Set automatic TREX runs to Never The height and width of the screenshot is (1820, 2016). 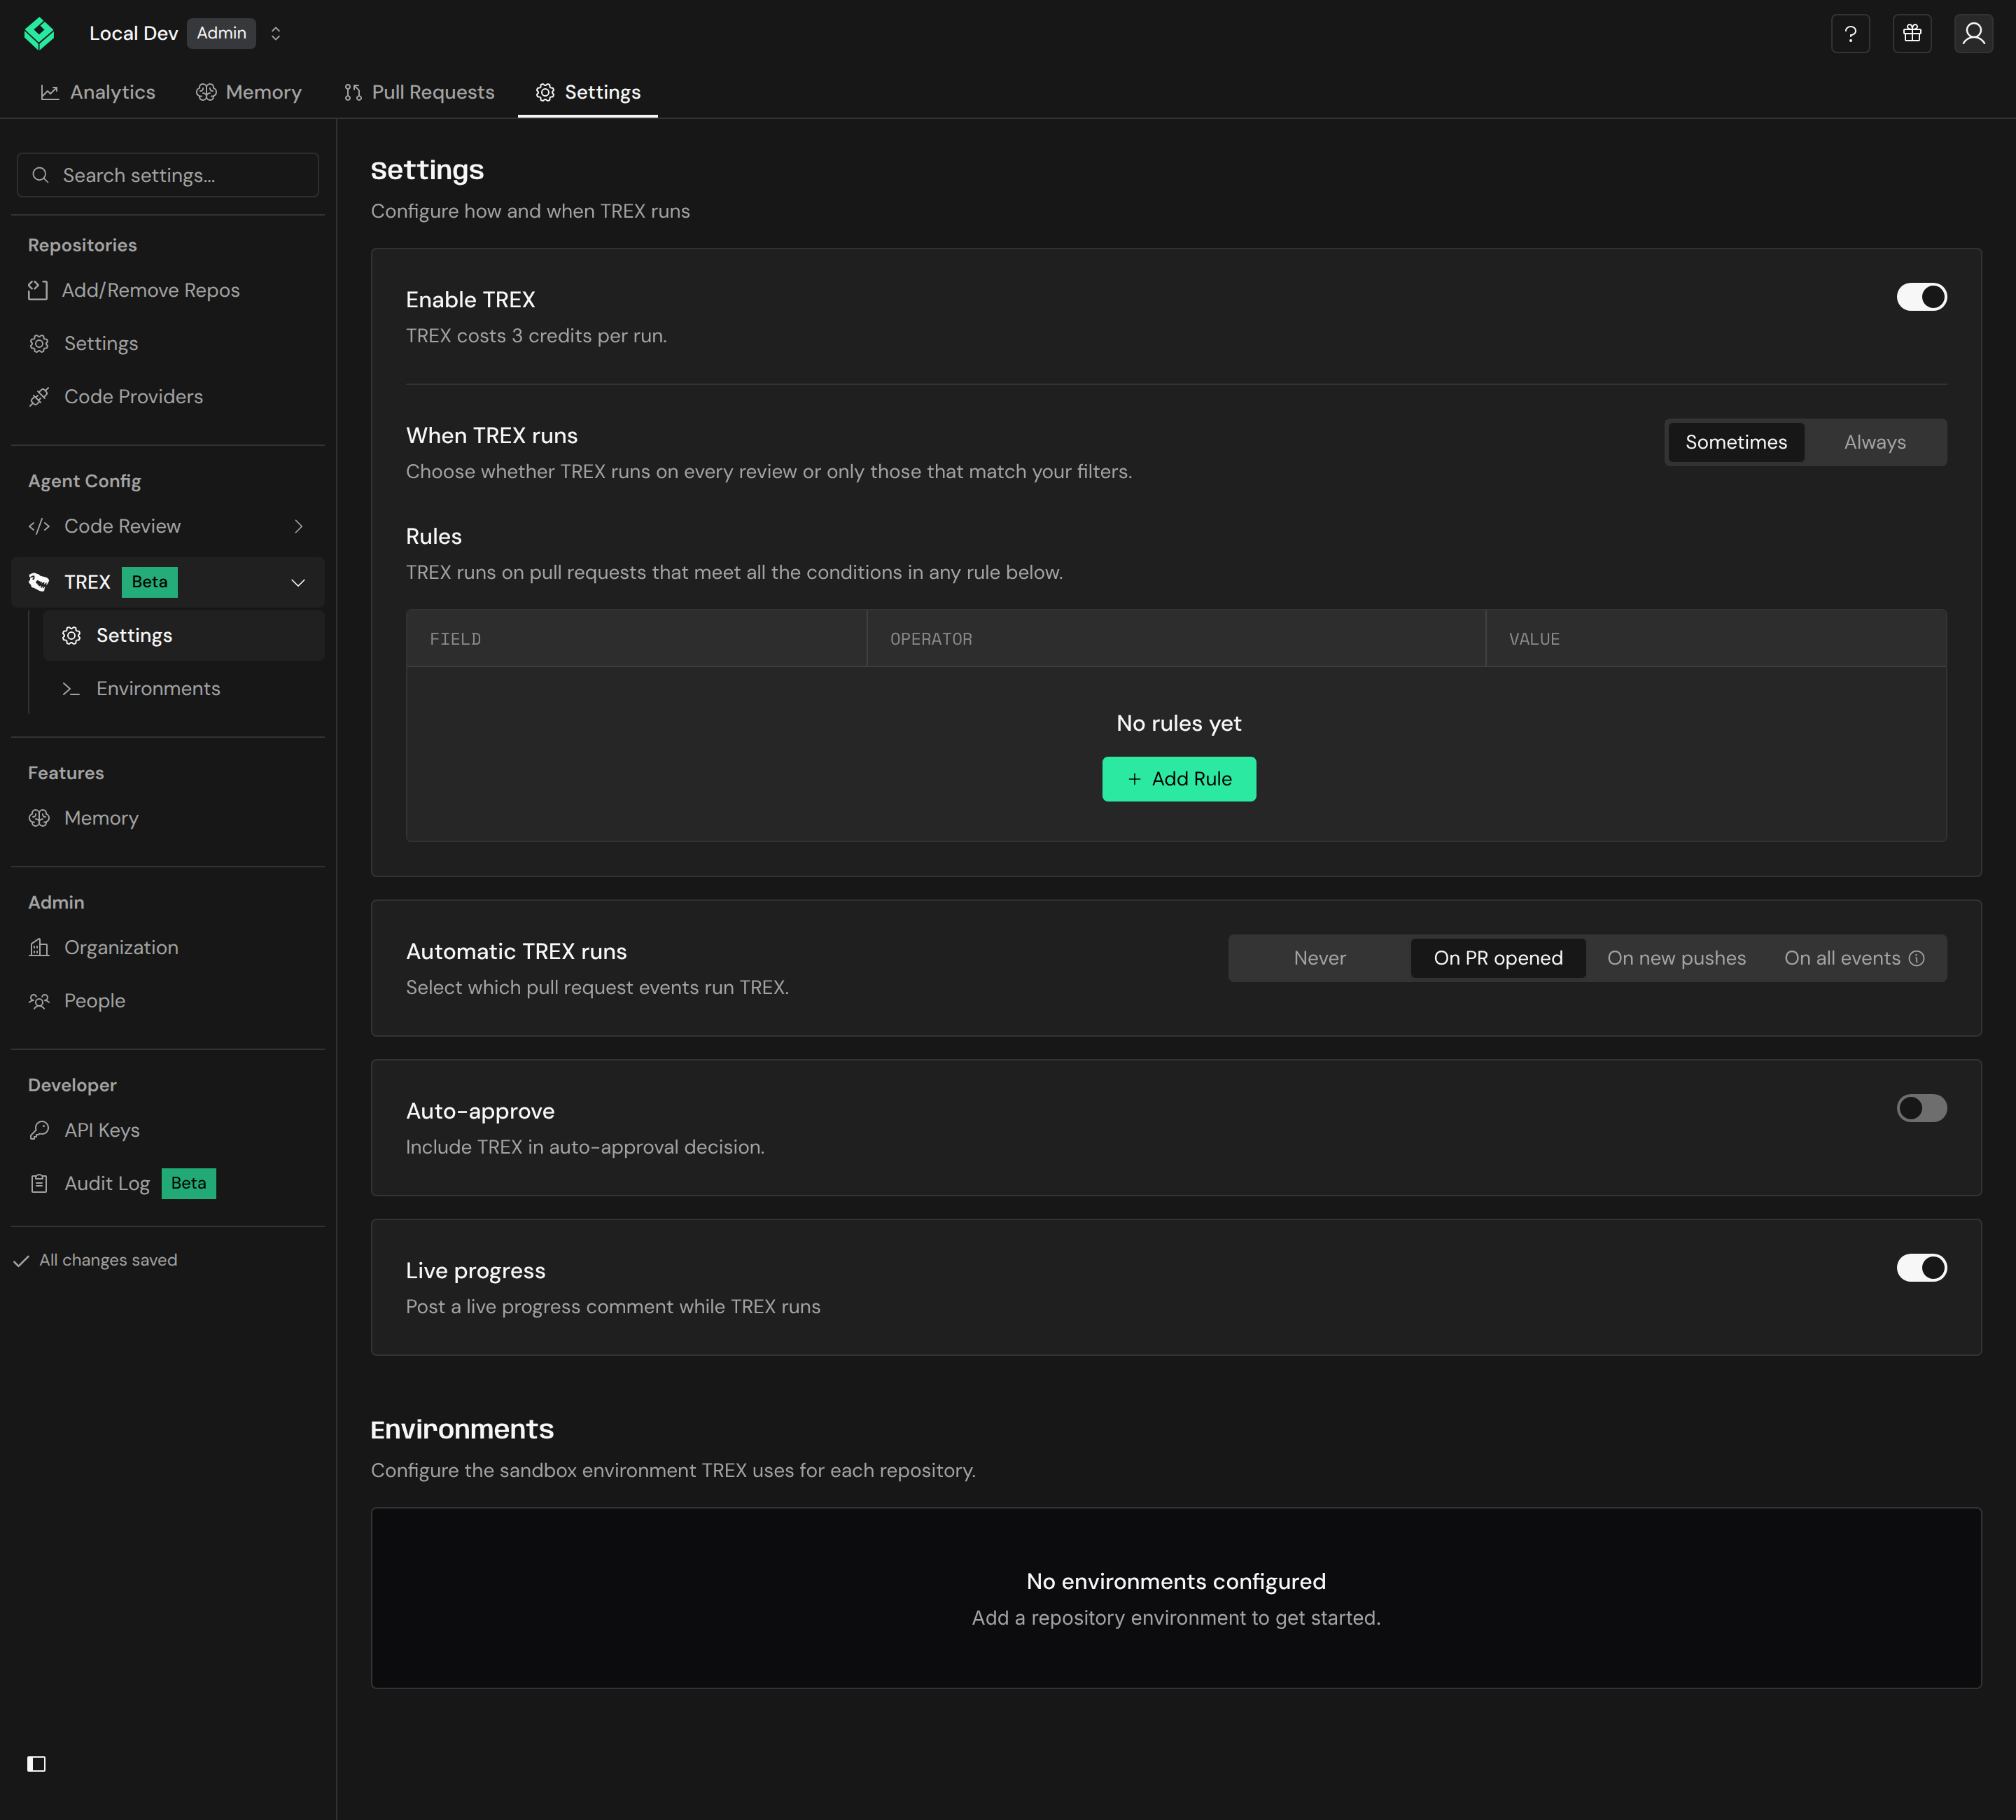1319,958
